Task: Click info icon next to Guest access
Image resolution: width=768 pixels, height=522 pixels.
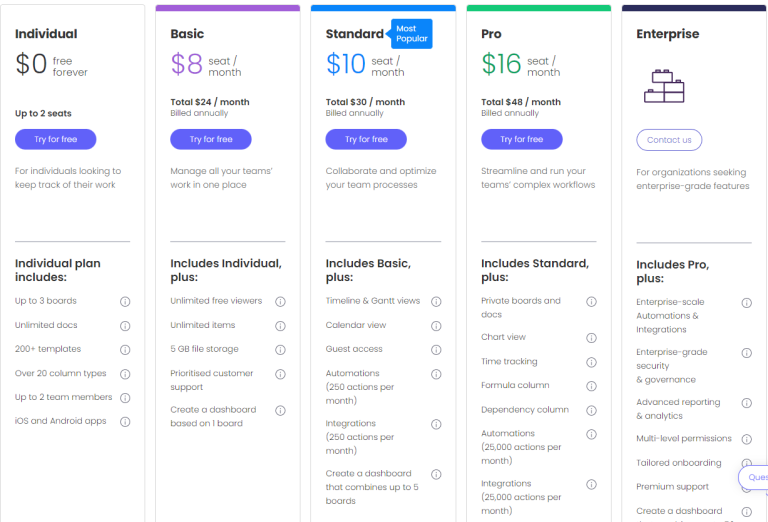Action: (436, 350)
